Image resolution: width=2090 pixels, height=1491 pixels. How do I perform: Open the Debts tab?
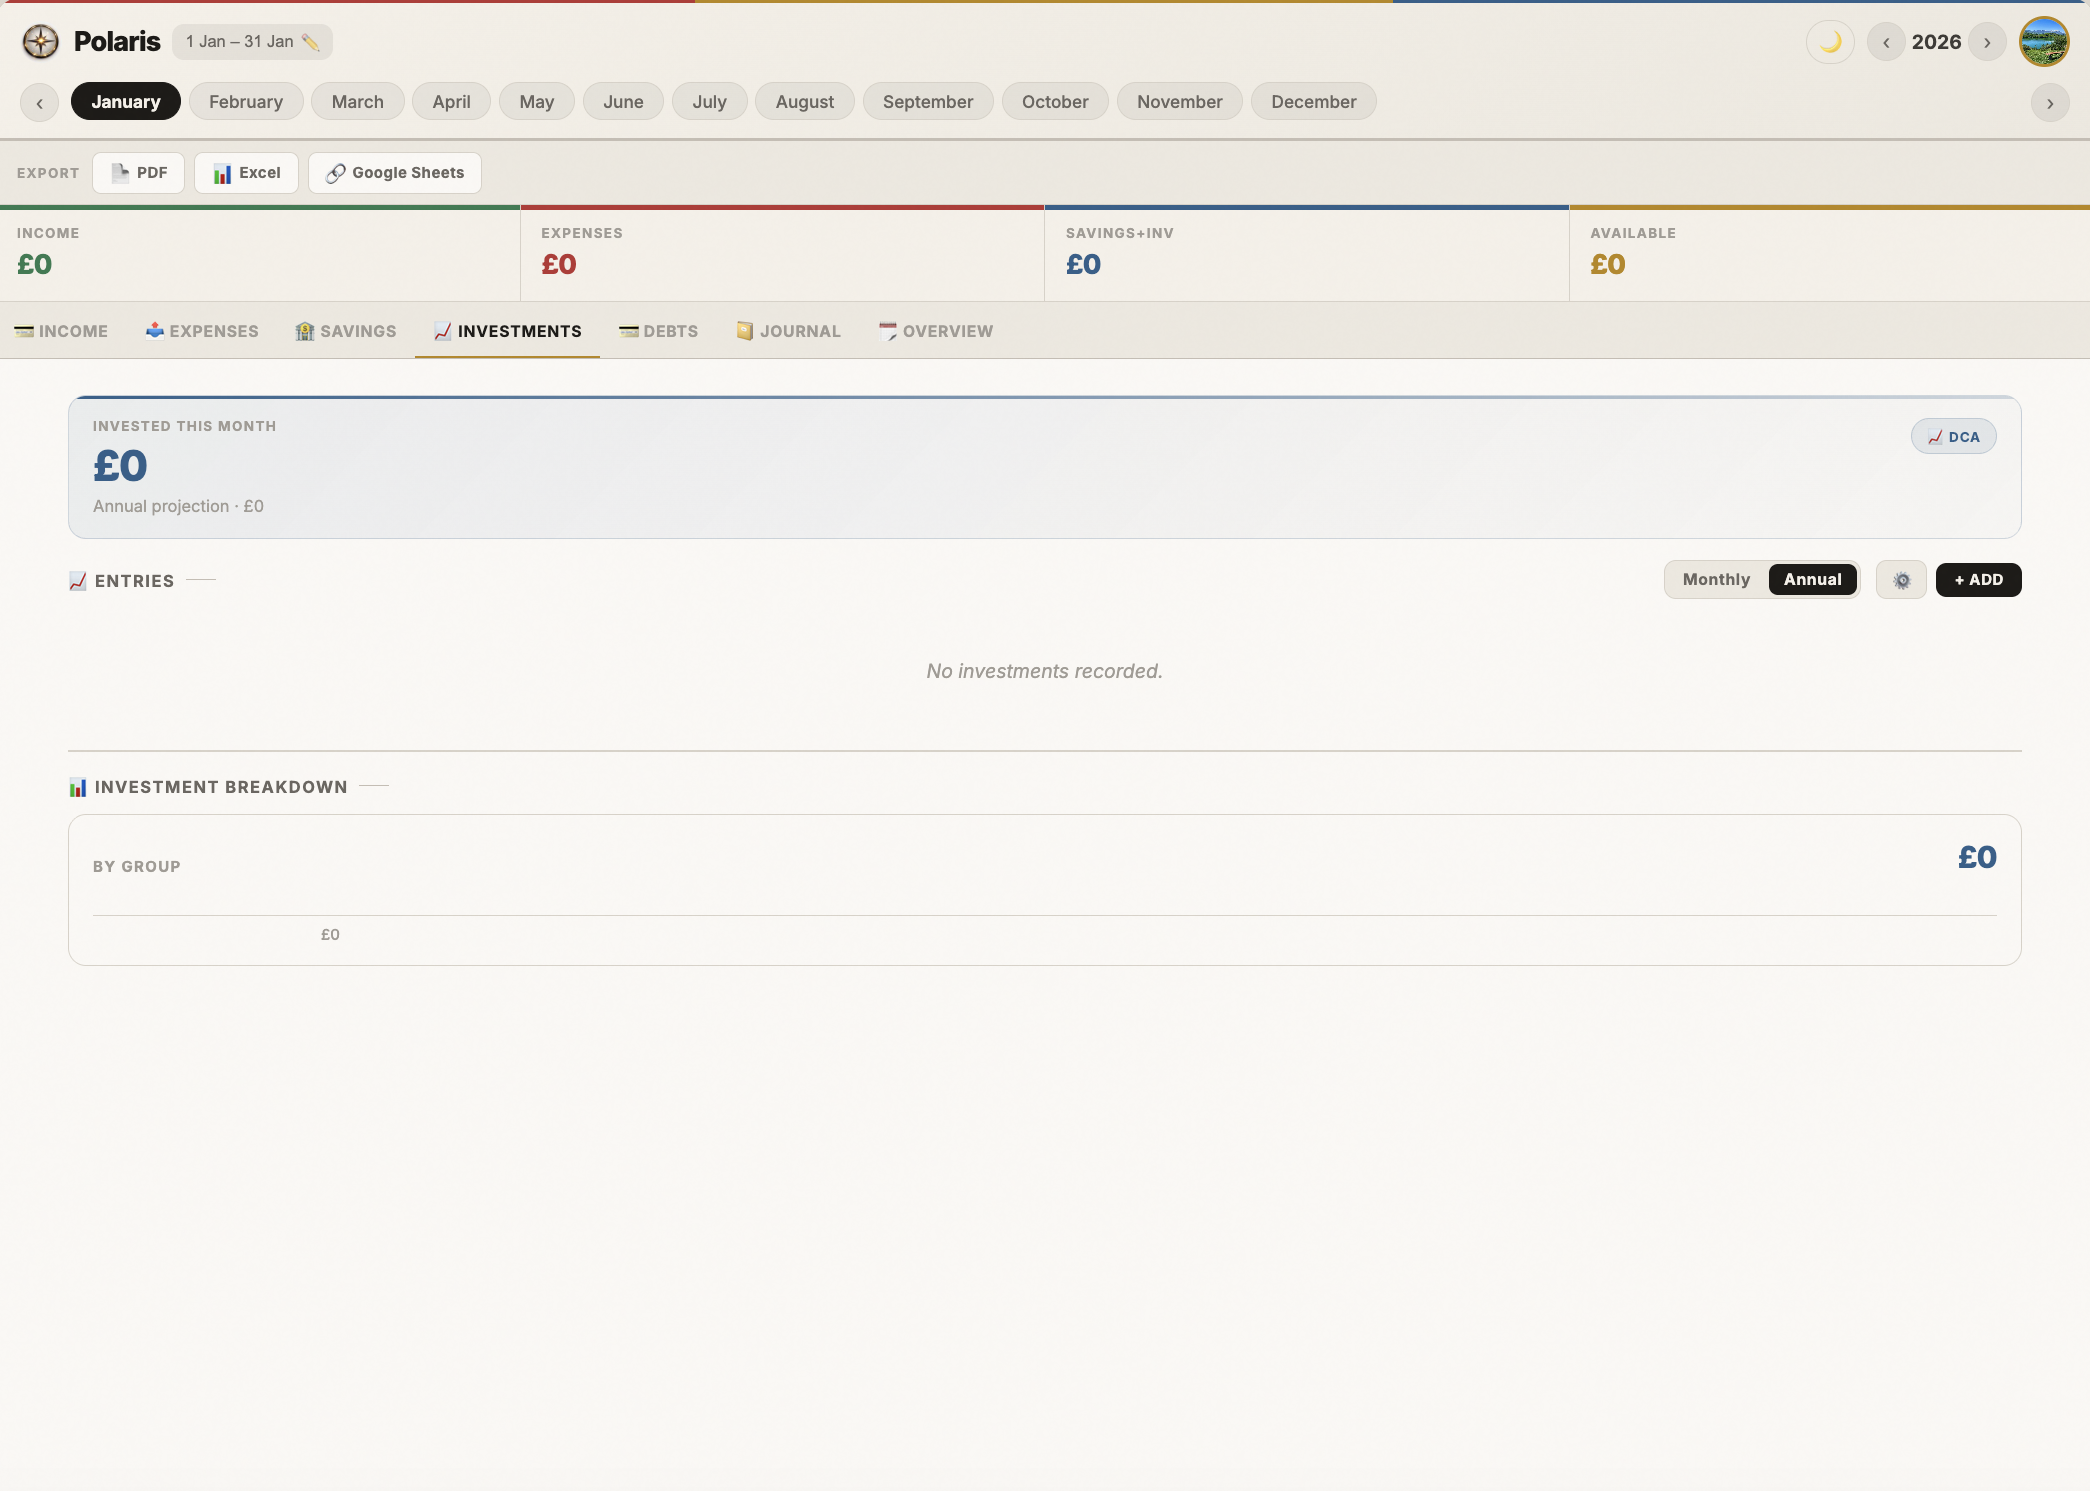click(658, 331)
